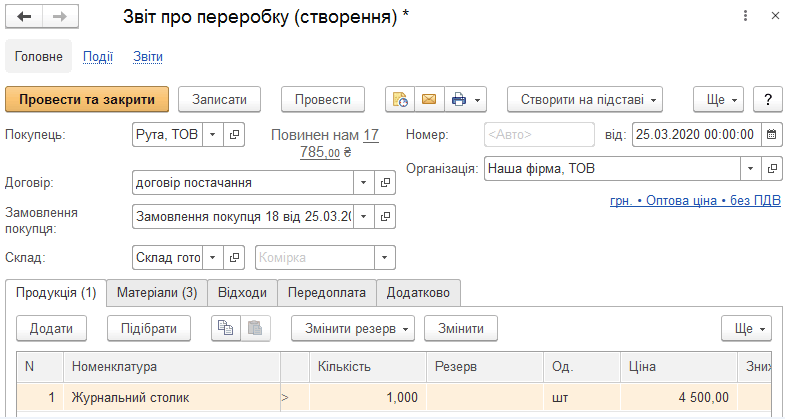Switch to the Передоплата tab
Viewport: 785px width, 419px height.
click(x=327, y=293)
